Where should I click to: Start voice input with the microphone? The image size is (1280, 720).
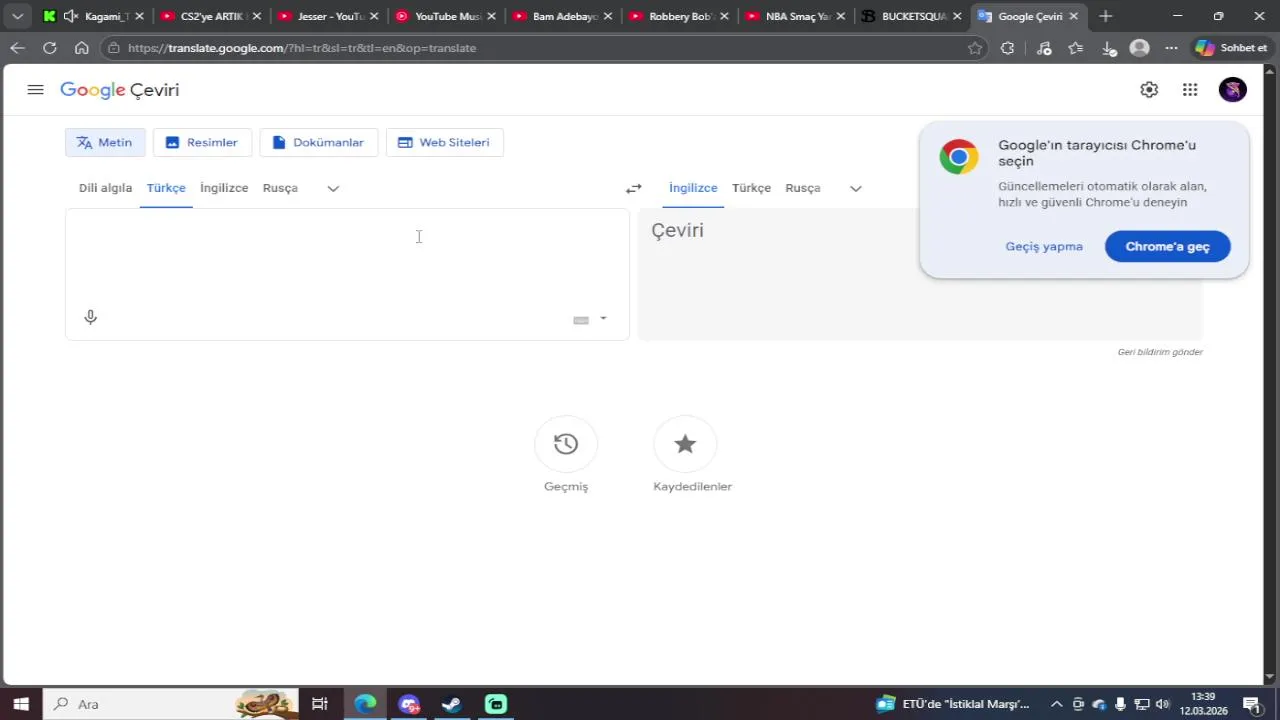click(x=90, y=317)
